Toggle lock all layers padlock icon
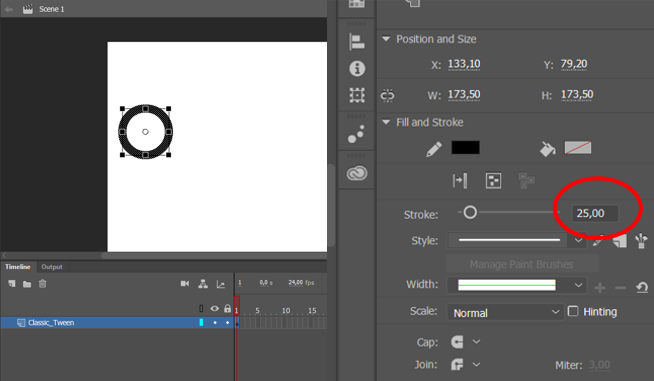Screen dimensions: 654x381 point(227,308)
